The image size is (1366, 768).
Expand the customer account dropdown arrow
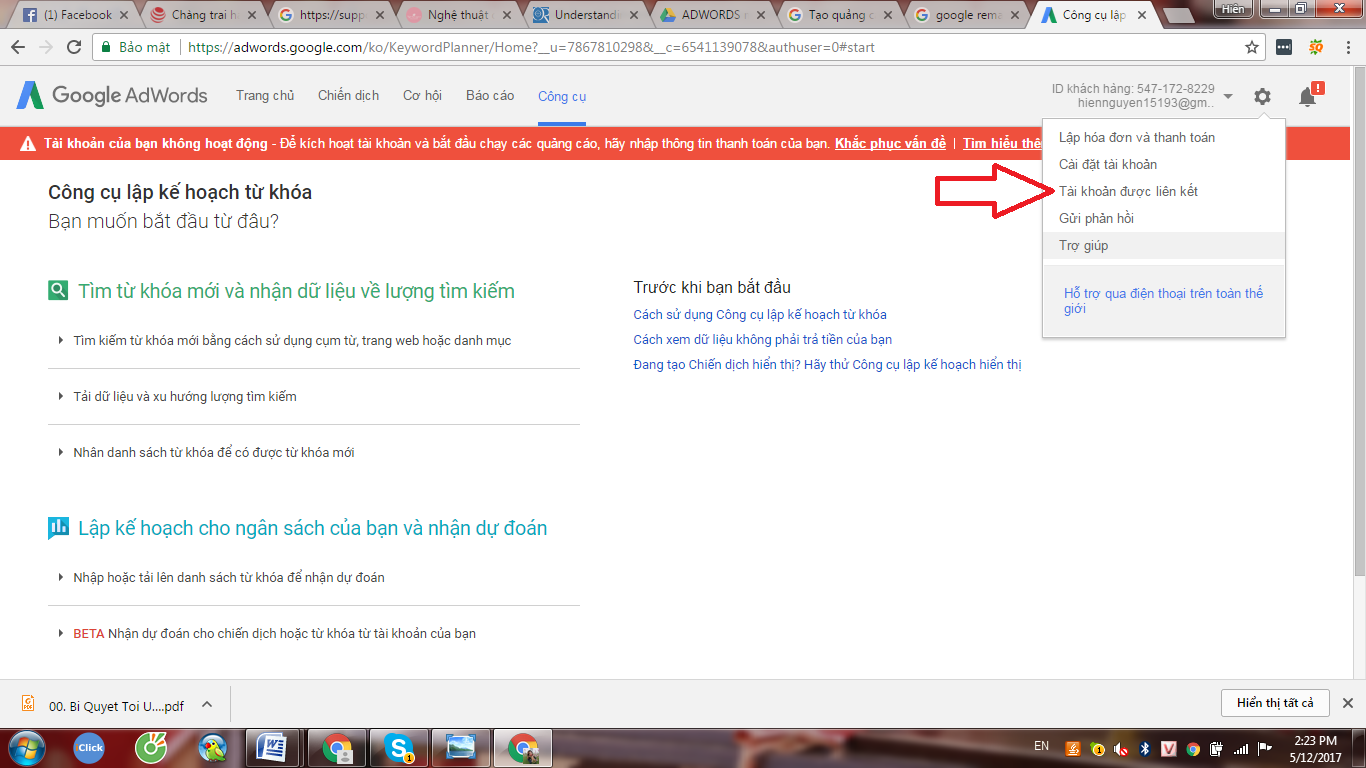coord(1228,96)
